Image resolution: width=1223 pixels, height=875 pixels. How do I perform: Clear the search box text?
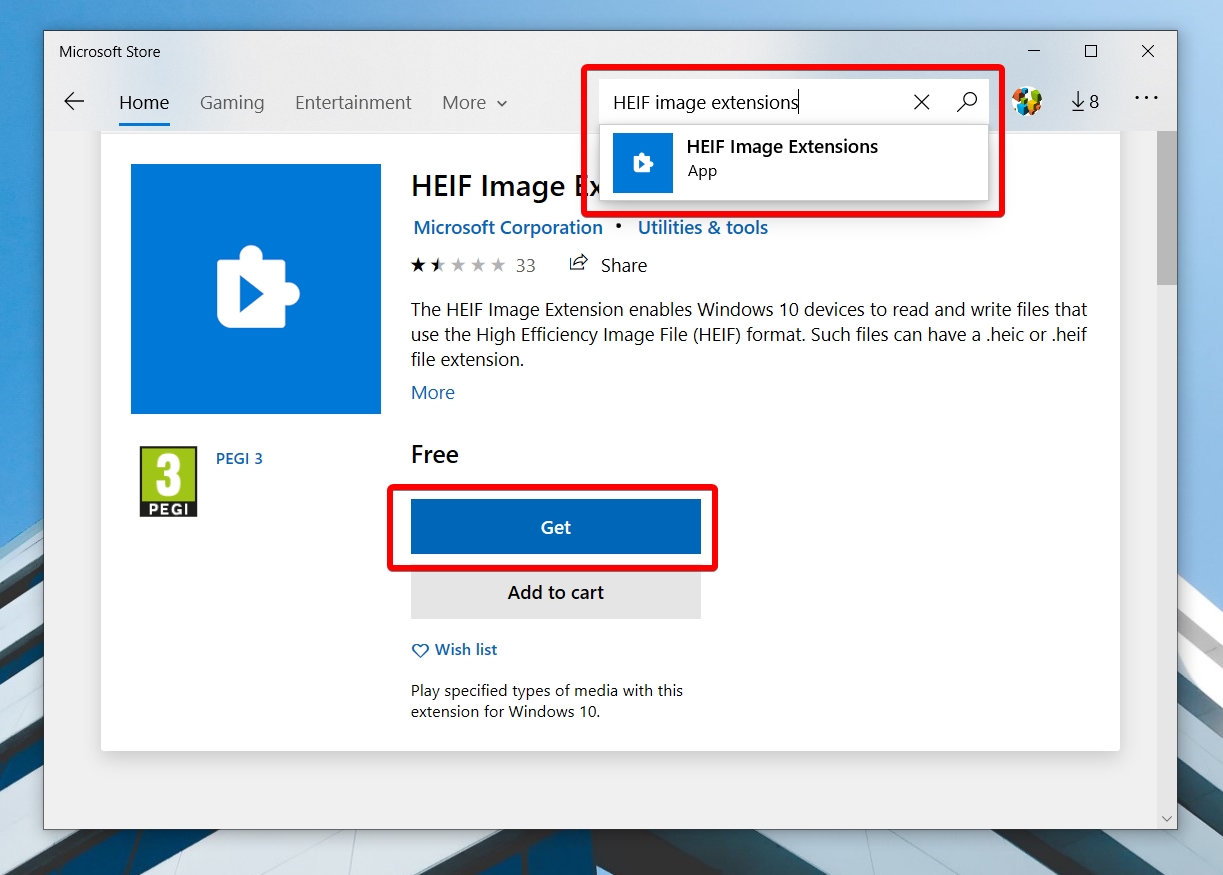(x=922, y=102)
